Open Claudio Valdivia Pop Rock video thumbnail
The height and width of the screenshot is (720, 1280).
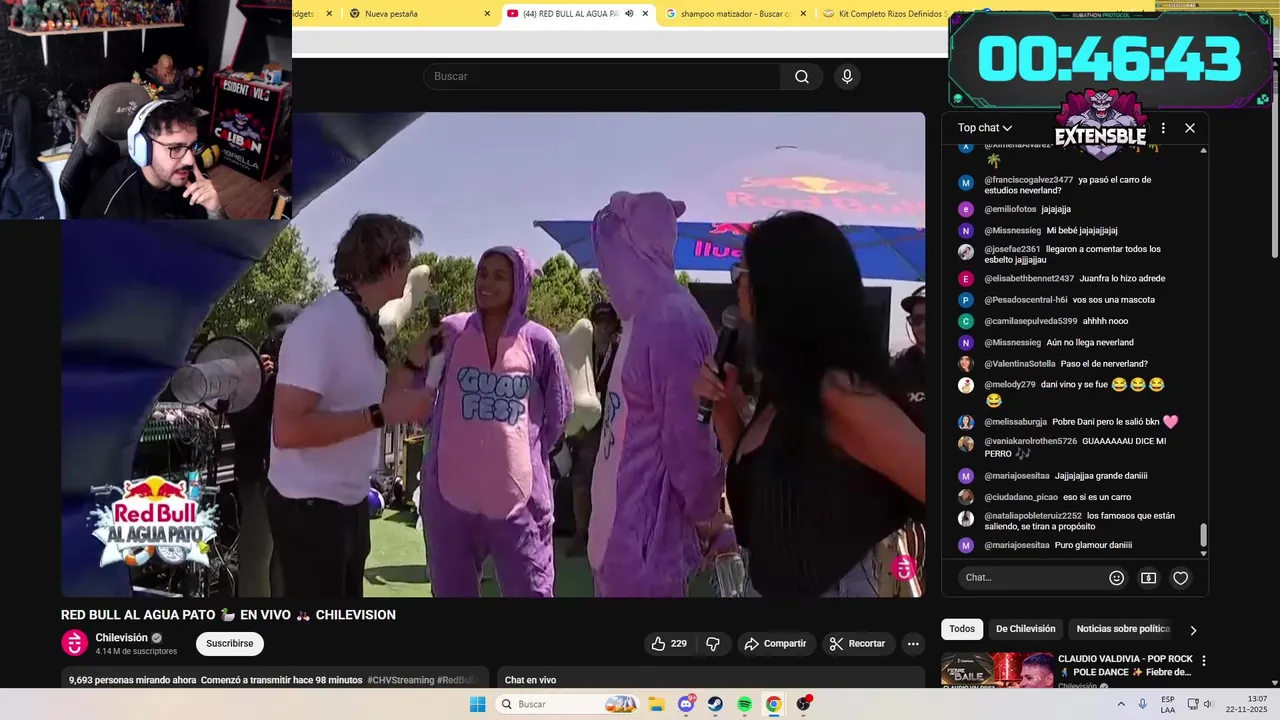click(x=996, y=670)
